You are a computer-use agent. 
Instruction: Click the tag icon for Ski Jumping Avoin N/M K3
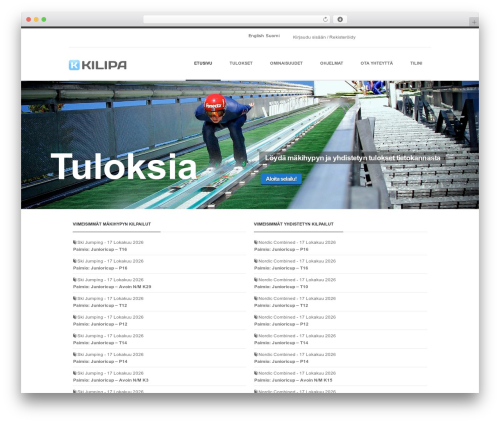tap(75, 373)
